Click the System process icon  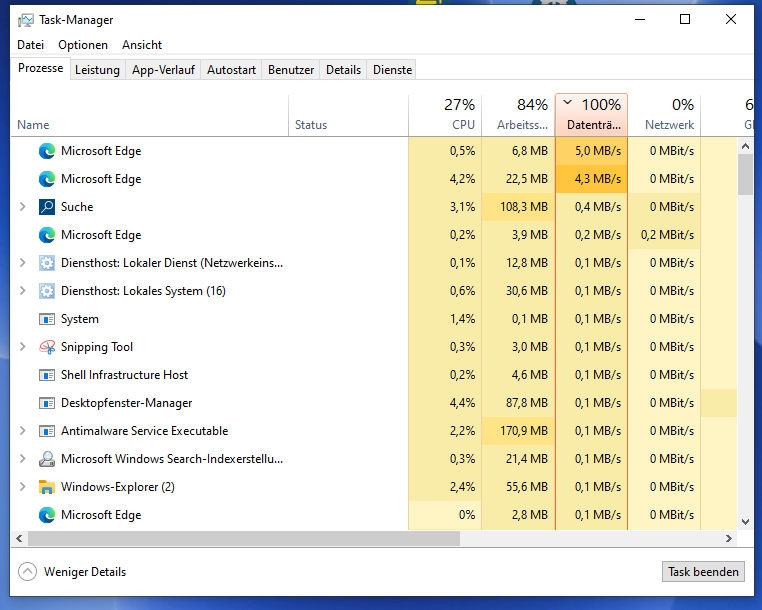click(x=47, y=319)
